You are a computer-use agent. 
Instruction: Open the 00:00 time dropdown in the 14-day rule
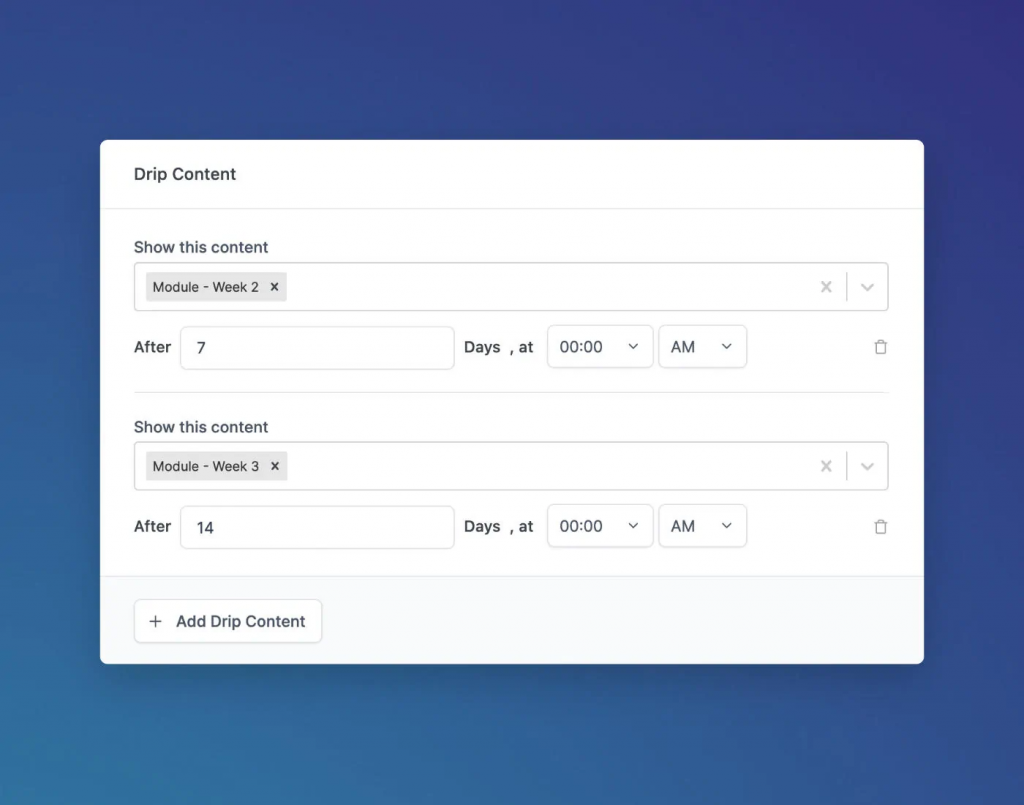[600, 527]
